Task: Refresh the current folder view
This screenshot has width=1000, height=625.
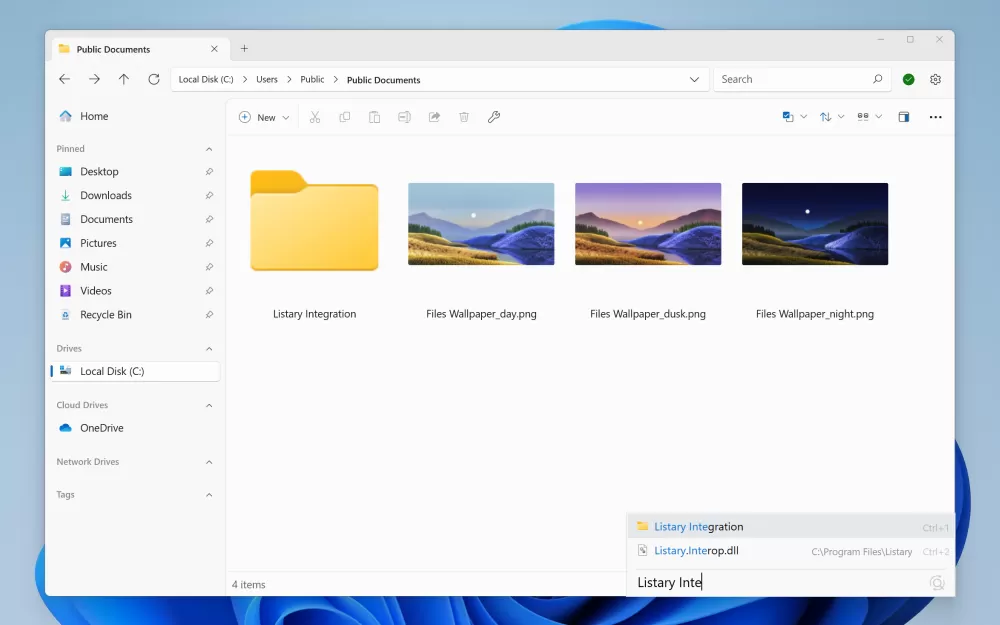Action: pyautogui.click(x=154, y=79)
